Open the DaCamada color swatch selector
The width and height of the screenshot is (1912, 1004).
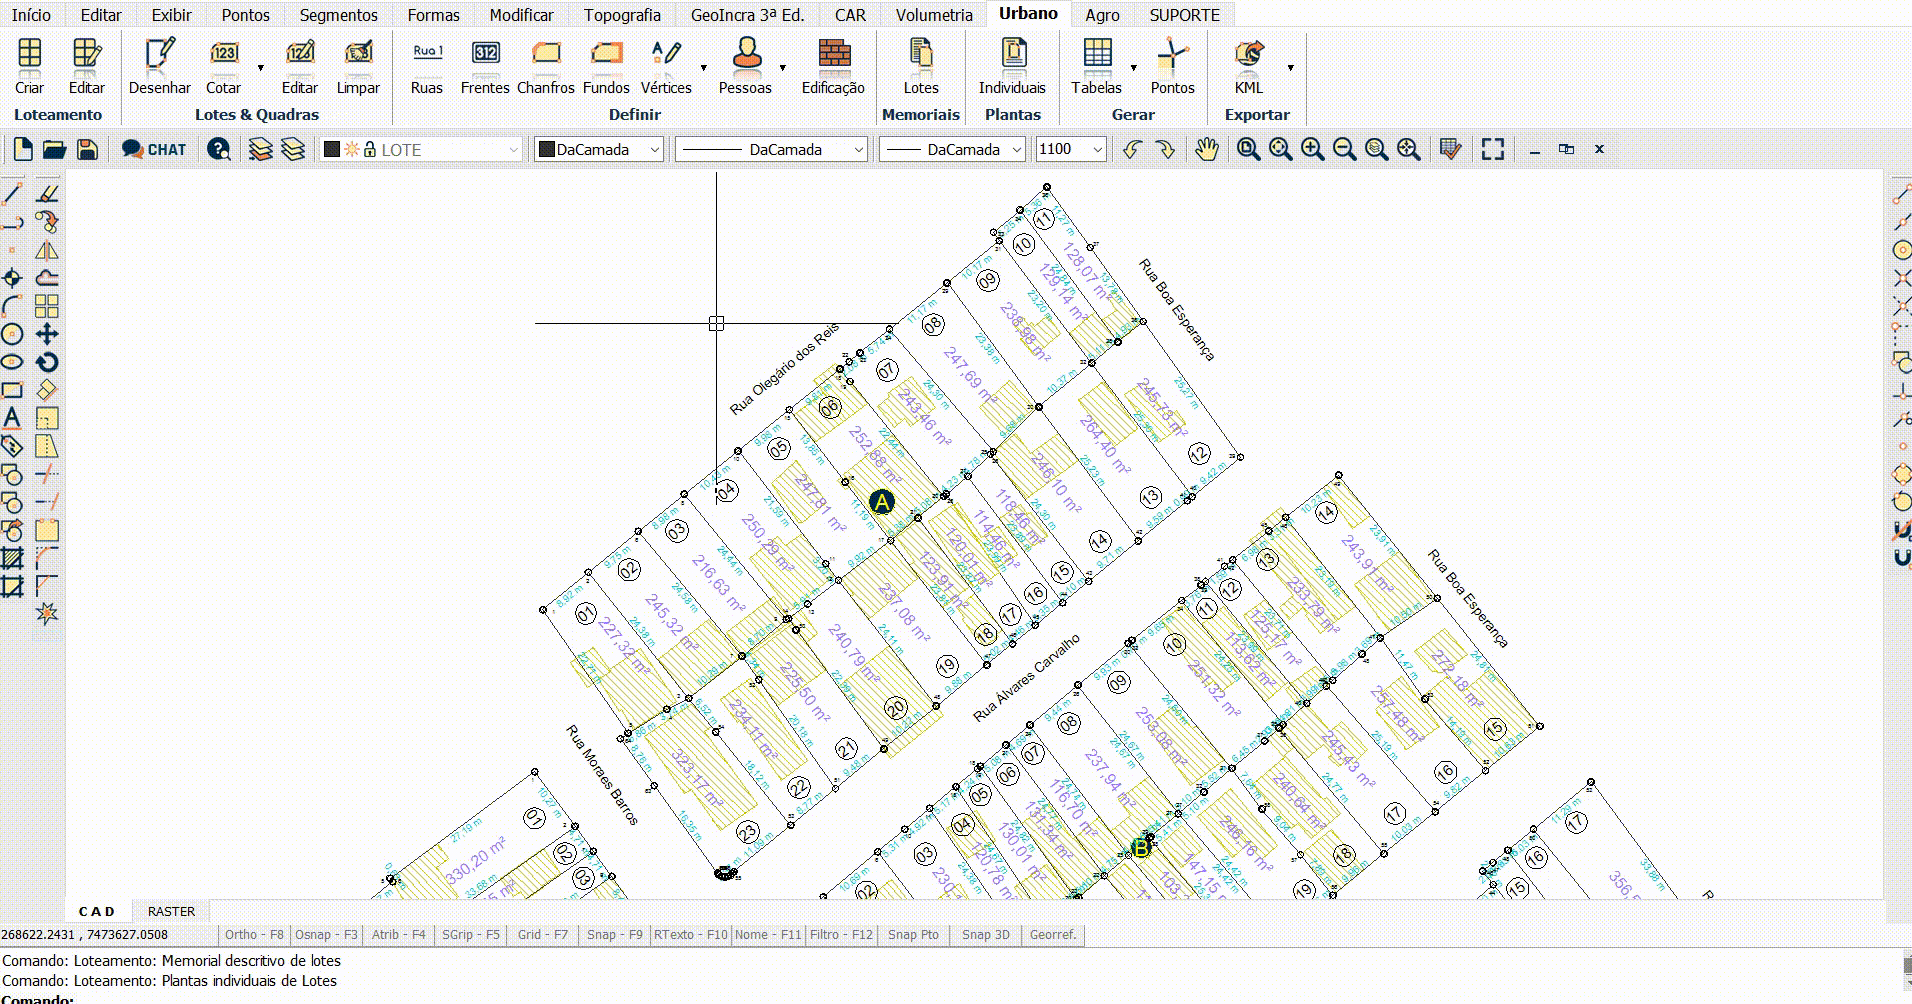click(x=599, y=150)
